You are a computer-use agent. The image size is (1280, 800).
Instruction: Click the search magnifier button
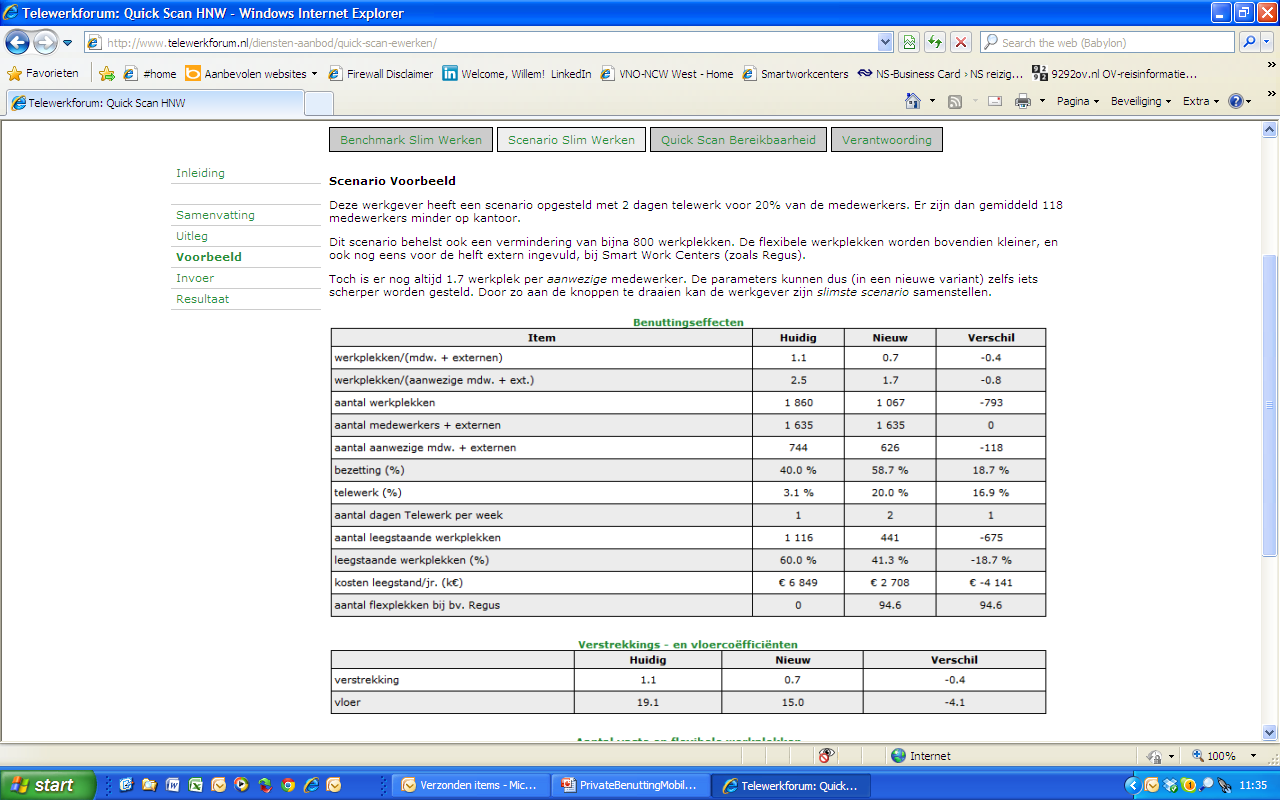point(1248,42)
